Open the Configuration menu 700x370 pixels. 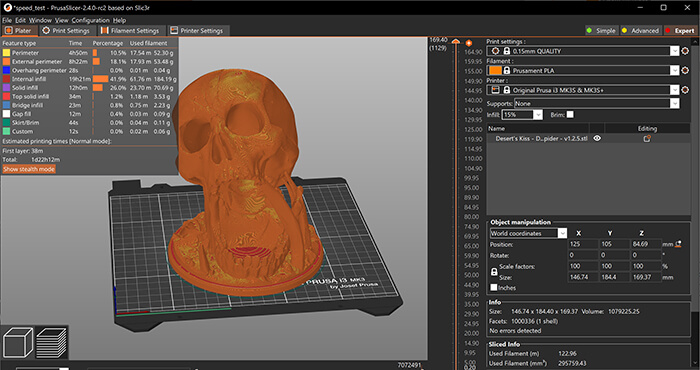click(x=91, y=20)
